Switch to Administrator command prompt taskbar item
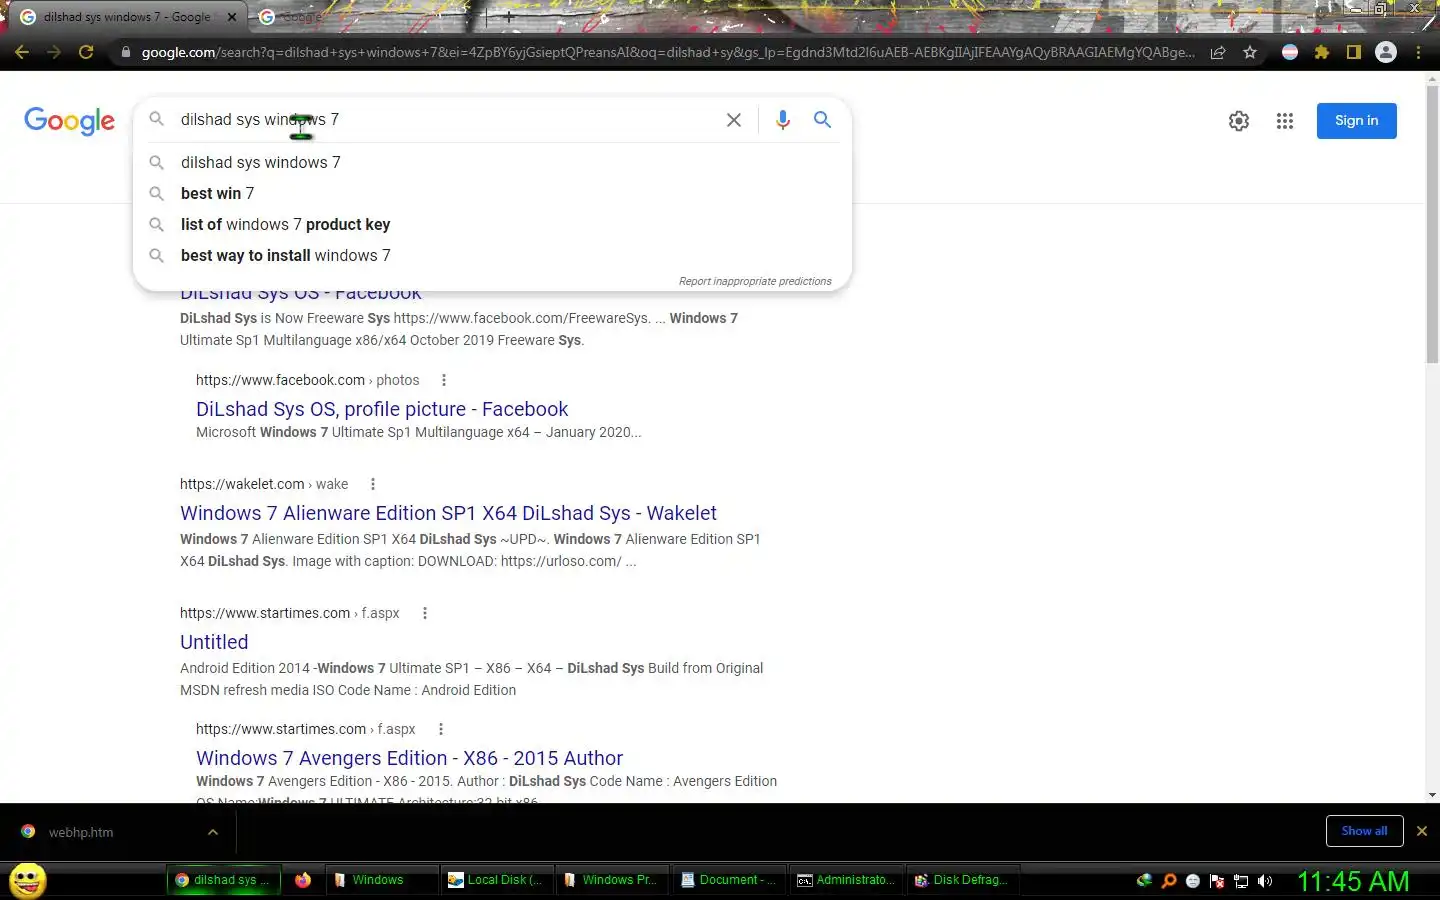This screenshot has width=1440, height=900. (846, 880)
